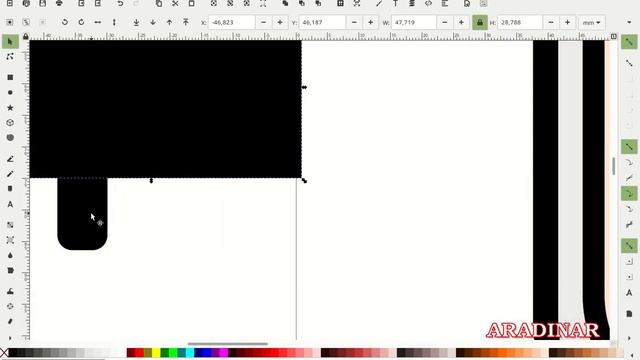Toggle the canvas guides lock at ruler corner

[26, 37]
